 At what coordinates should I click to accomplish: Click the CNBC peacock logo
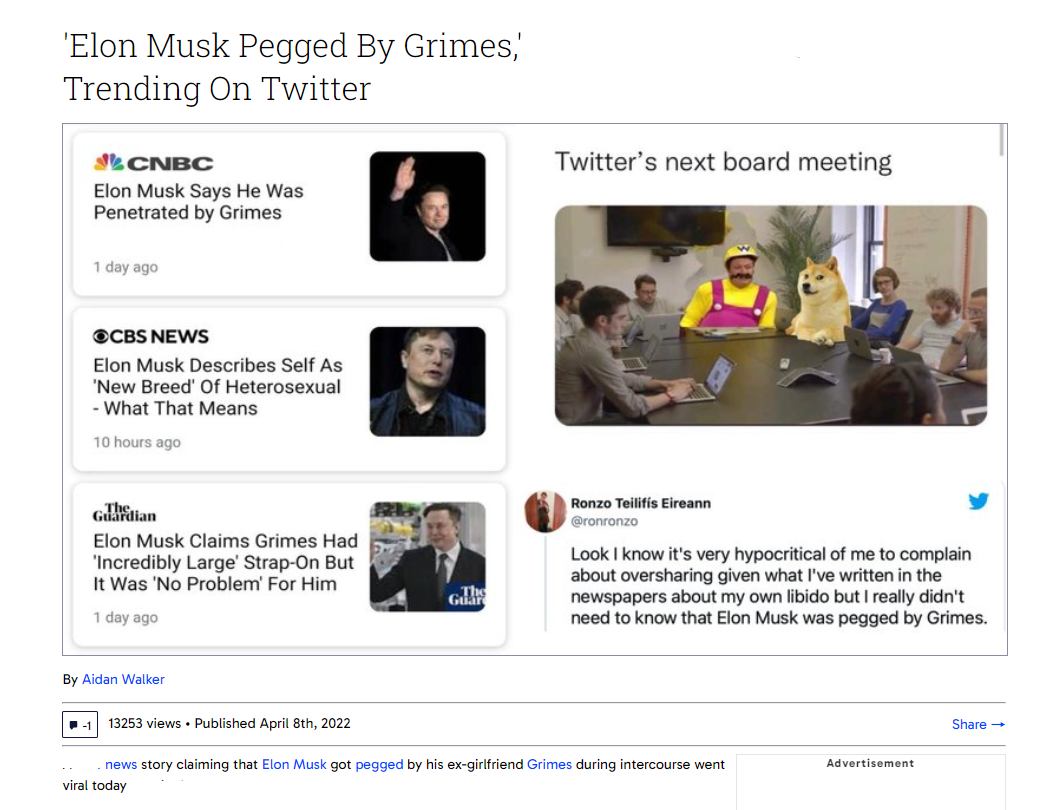tap(108, 162)
